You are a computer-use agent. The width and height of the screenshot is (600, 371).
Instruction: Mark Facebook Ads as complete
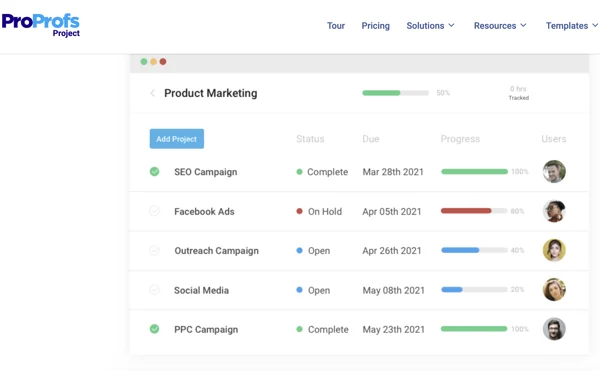[154, 211]
